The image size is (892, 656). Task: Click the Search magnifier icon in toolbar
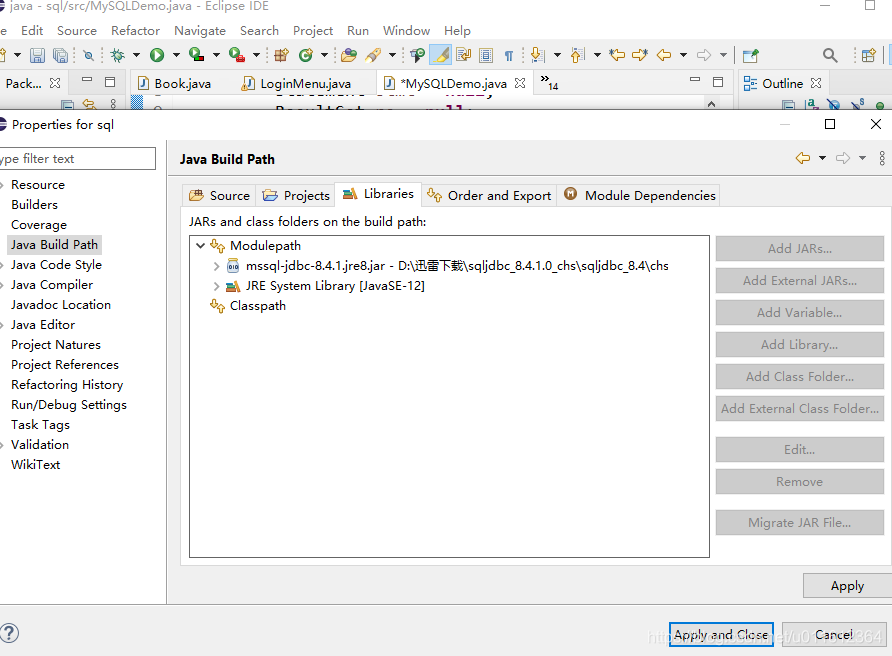click(830, 55)
